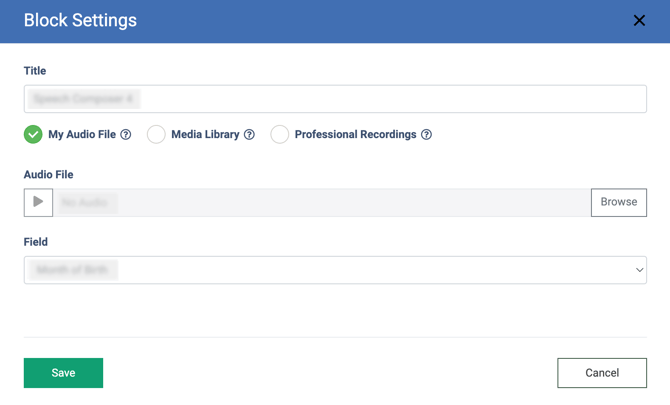The image size is (670, 405).
Task: Enable the Professional Recordings radio button
Action: [280, 134]
